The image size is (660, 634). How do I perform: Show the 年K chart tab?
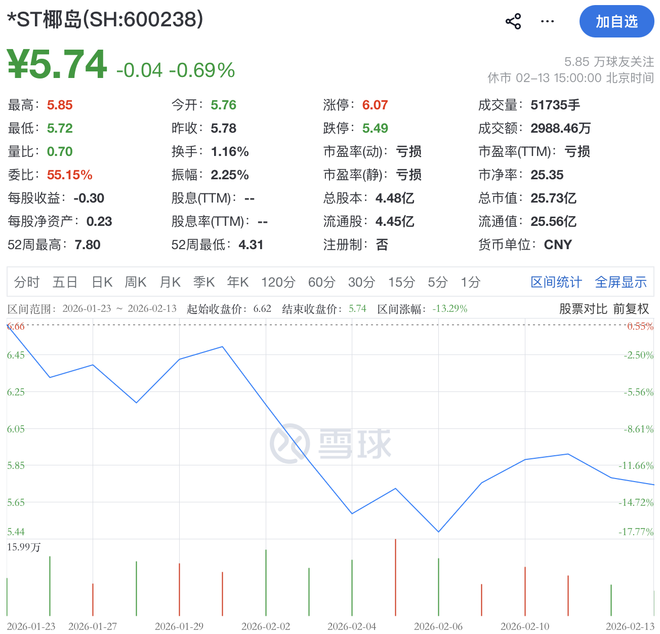238,282
